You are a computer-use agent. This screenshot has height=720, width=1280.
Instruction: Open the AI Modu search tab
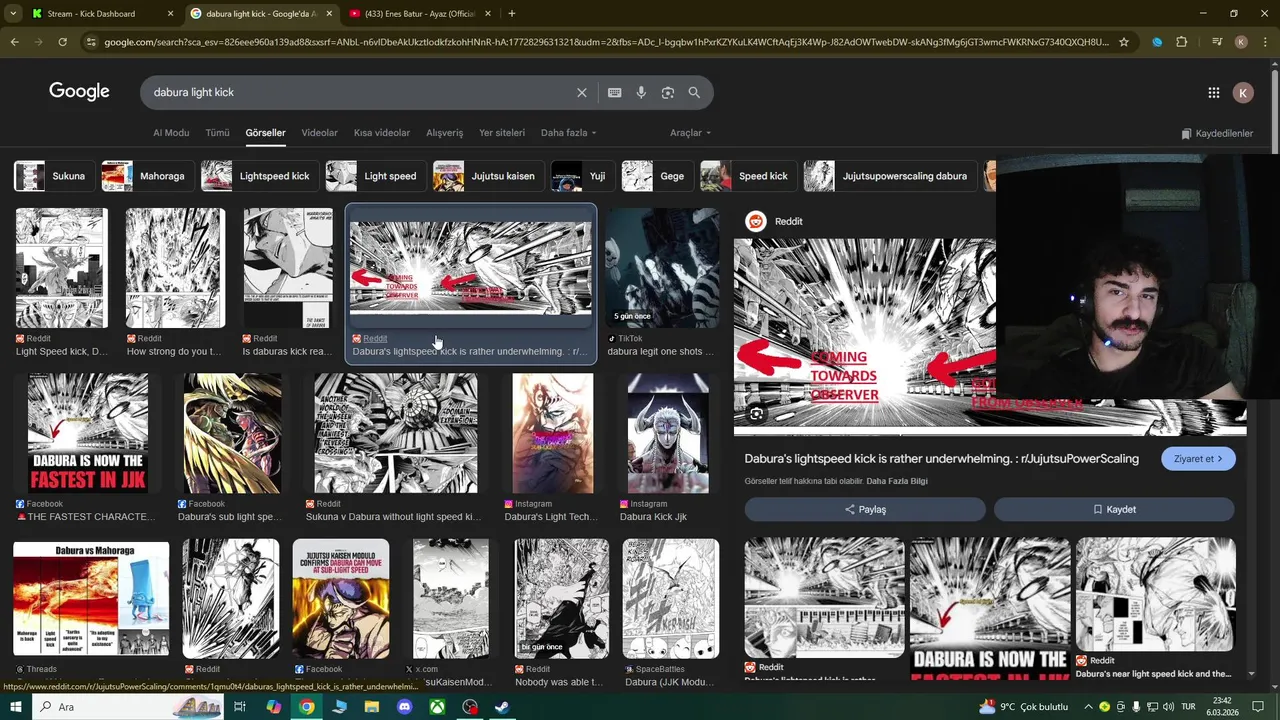point(171,133)
